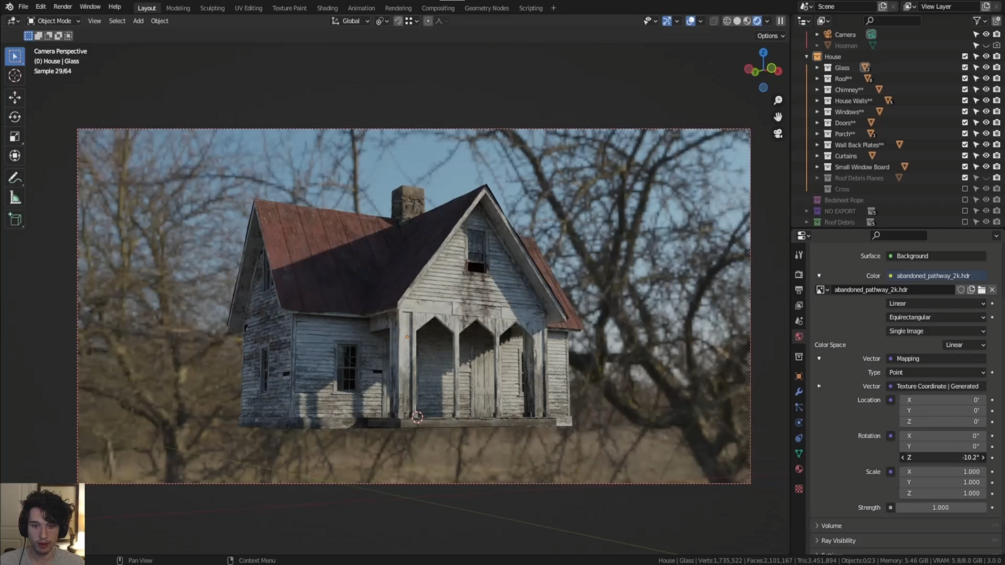Open the viewport Options button
The width and height of the screenshot is (1005, 565).
770,36
